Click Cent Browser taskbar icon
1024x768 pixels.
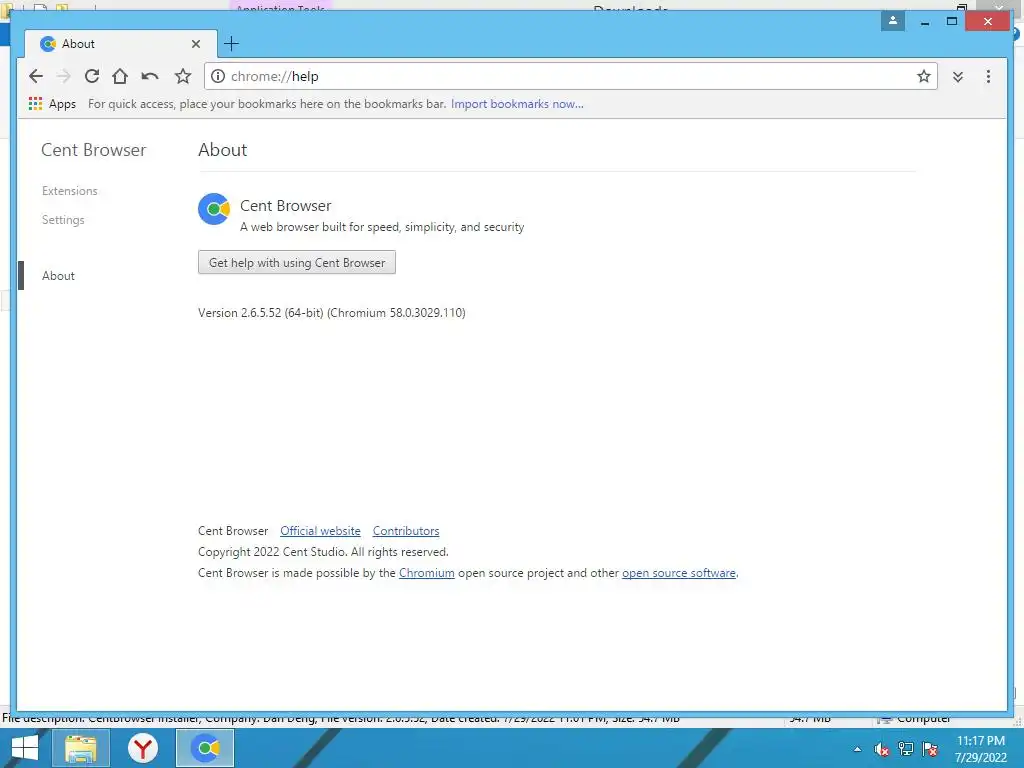[205, 748]
